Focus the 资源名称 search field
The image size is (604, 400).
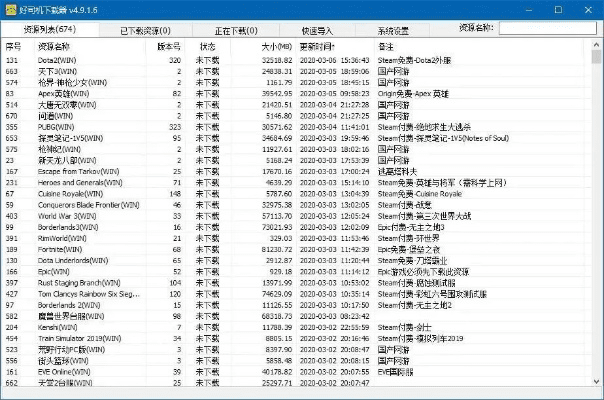(548, 28)
